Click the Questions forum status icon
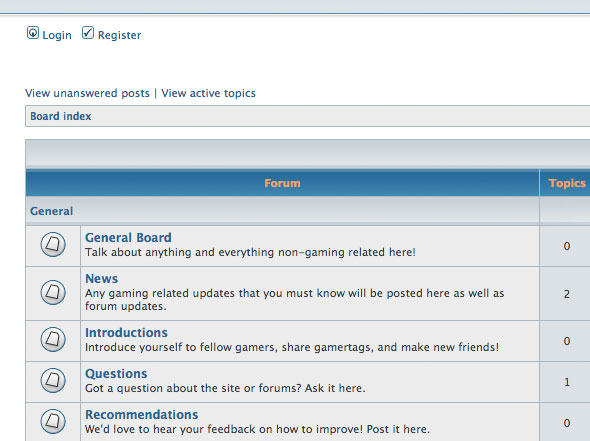590x441 pixels. click(x=53, y=380)
